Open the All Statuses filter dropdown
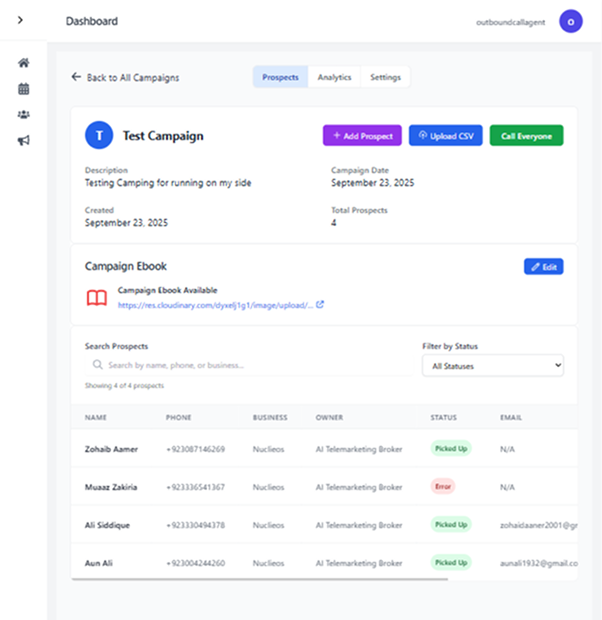 pyautogui.click(x=492, y=366)
